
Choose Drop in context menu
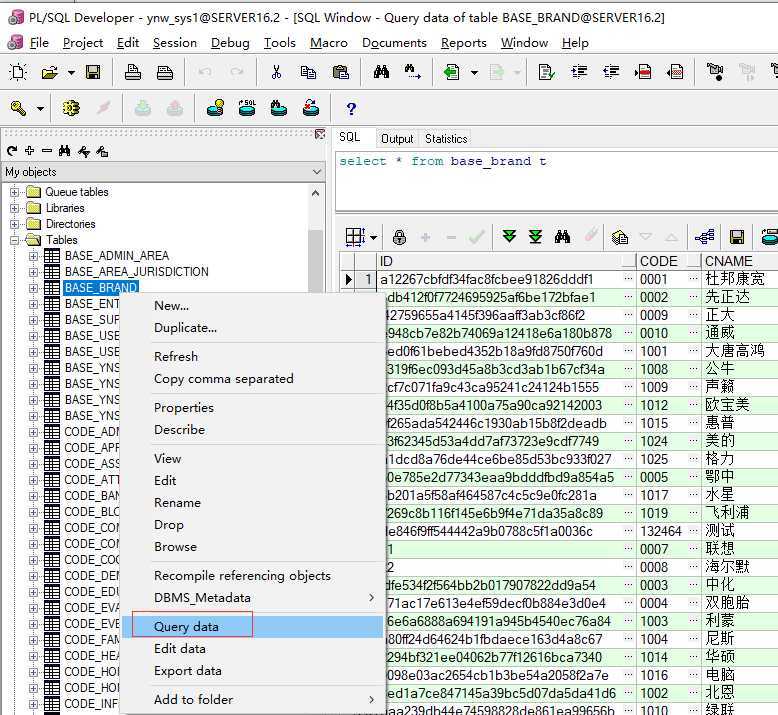253,524
